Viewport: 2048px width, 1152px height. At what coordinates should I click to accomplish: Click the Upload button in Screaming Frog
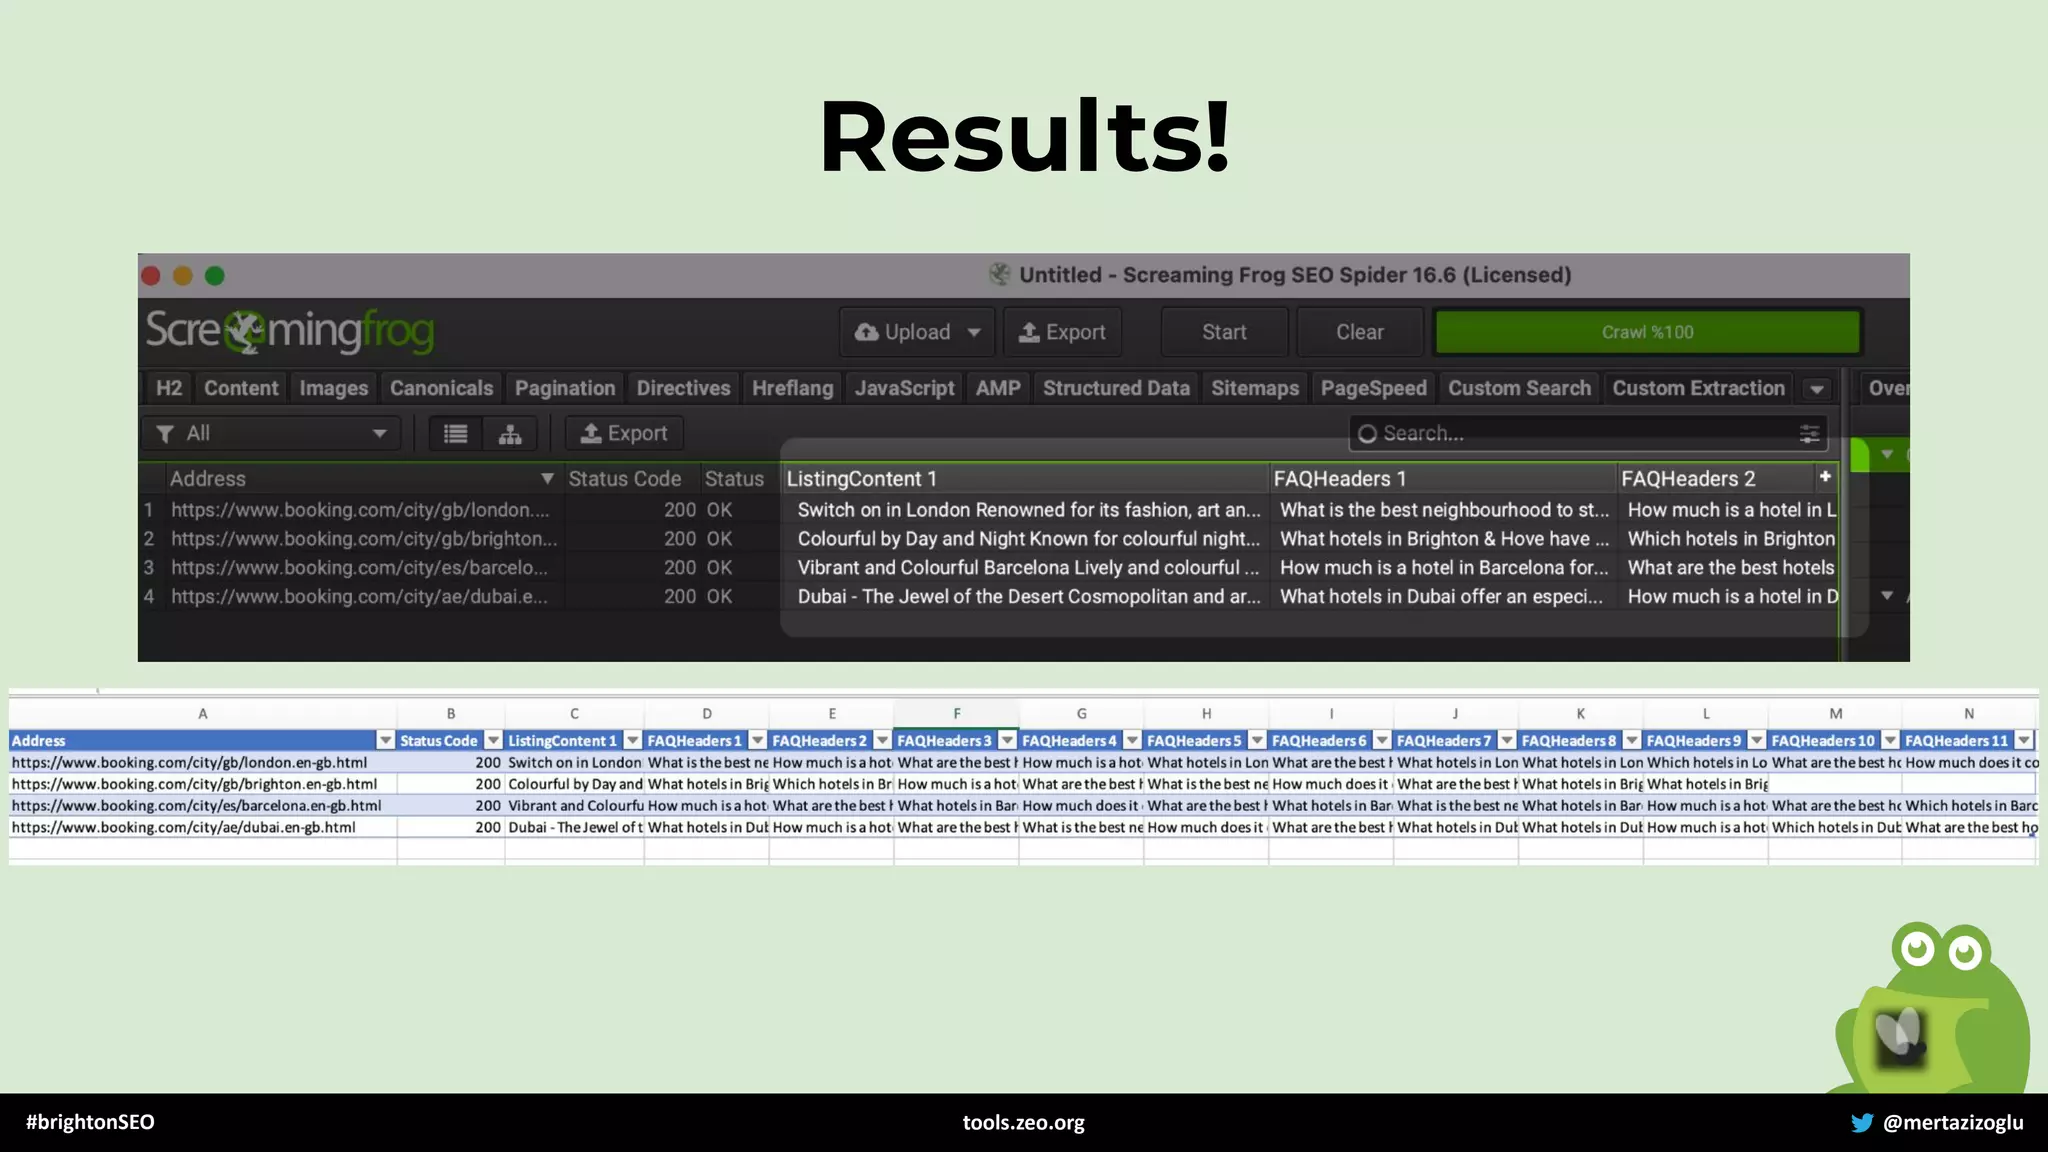916,332
